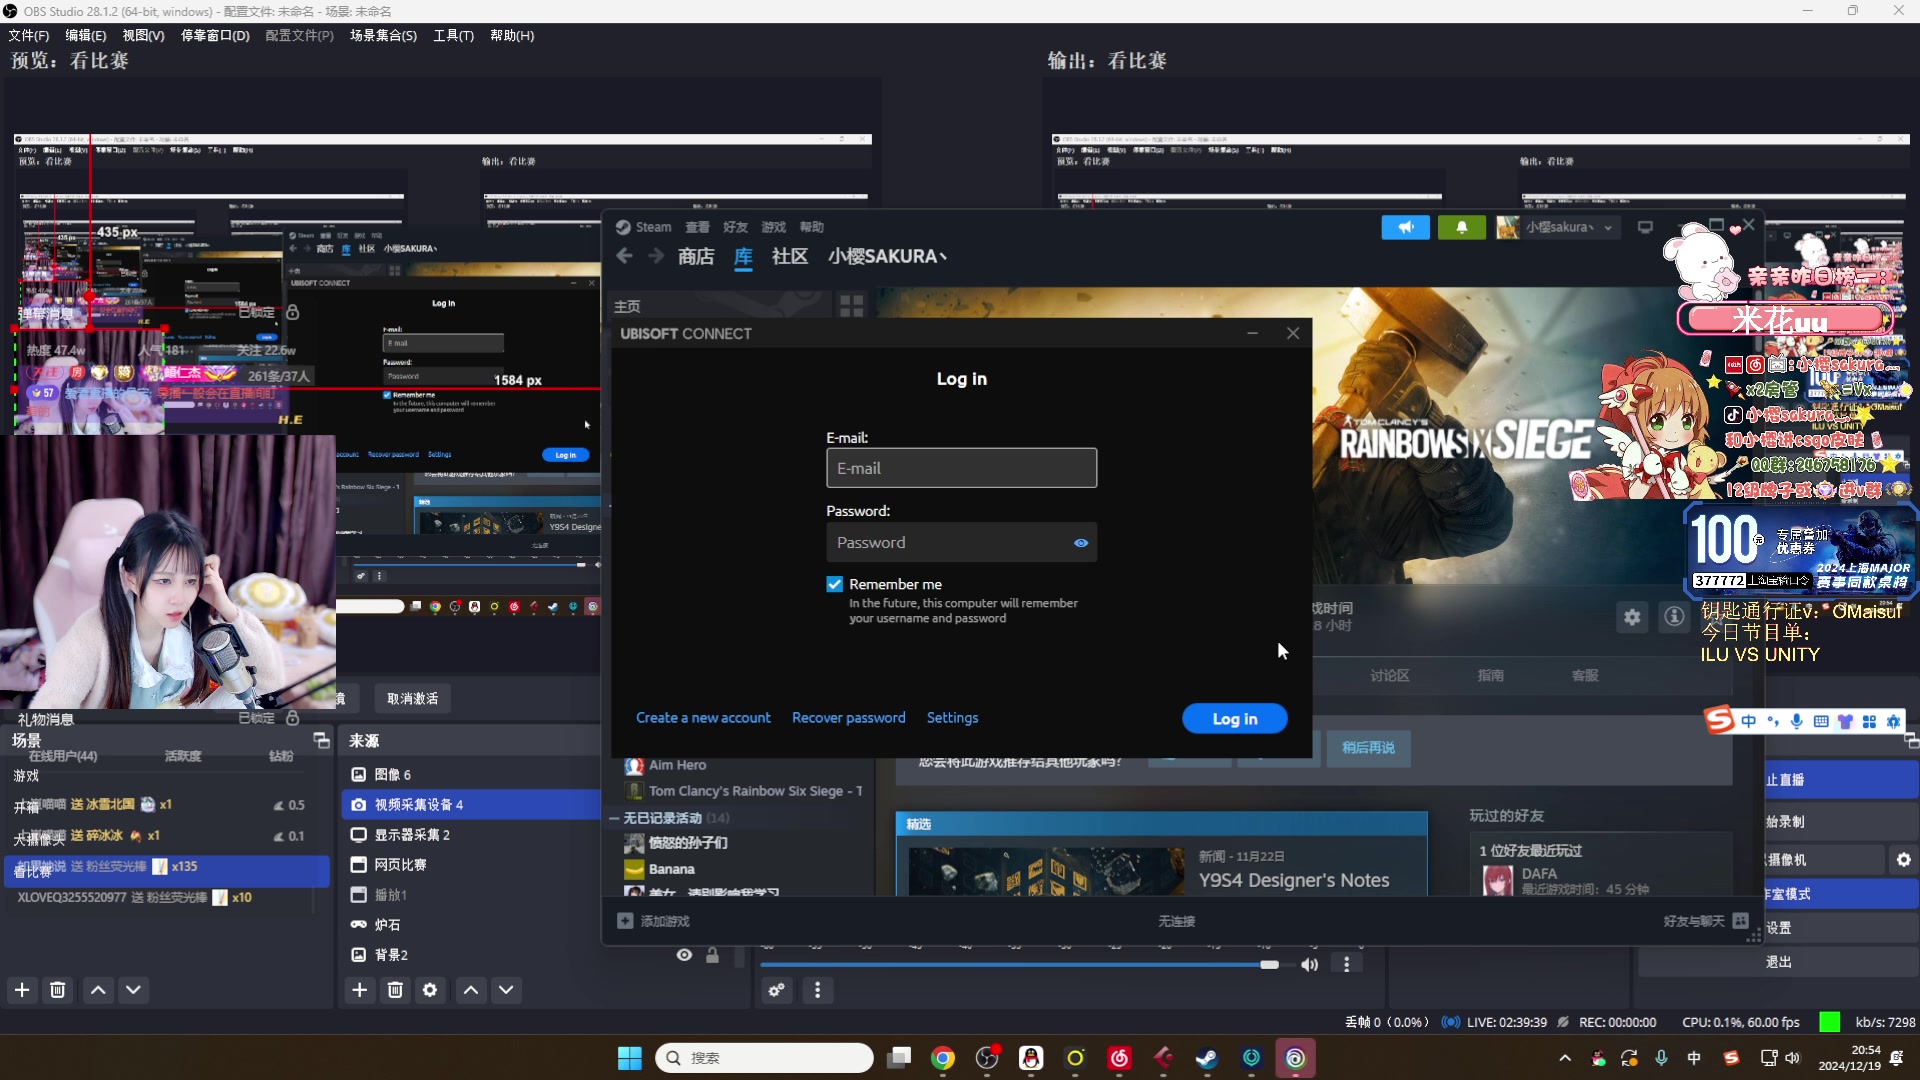Open 文件(F) menu in OBS
Viewport: 1920px width, 1080px height.
tap(29, 36)
